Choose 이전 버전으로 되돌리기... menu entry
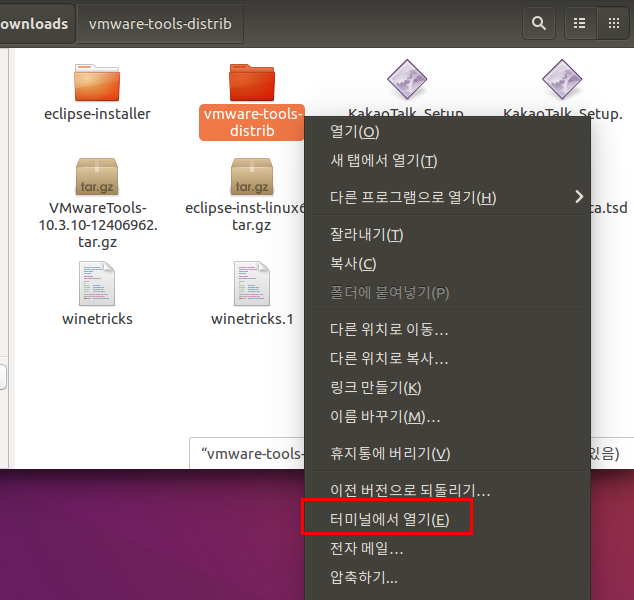The width and height of the screenshot is (634, 600). coord(448,490)
